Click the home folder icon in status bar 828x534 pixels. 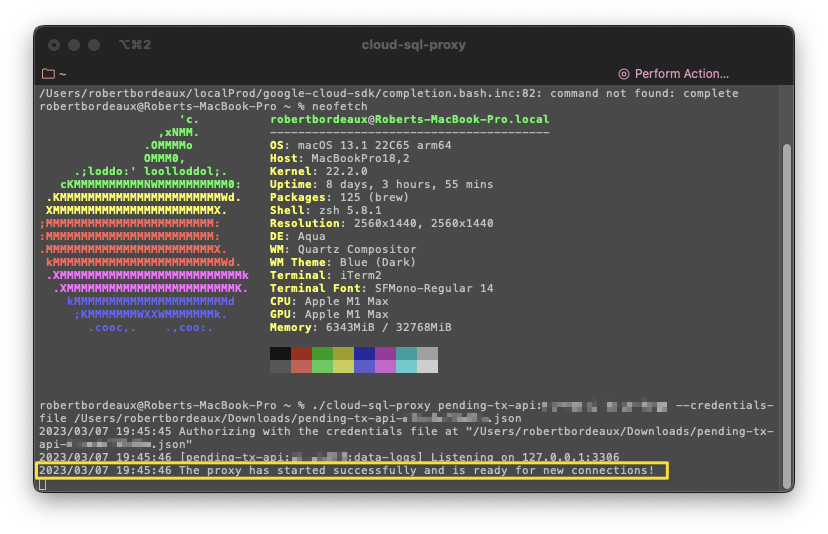(x=48, y=74)
